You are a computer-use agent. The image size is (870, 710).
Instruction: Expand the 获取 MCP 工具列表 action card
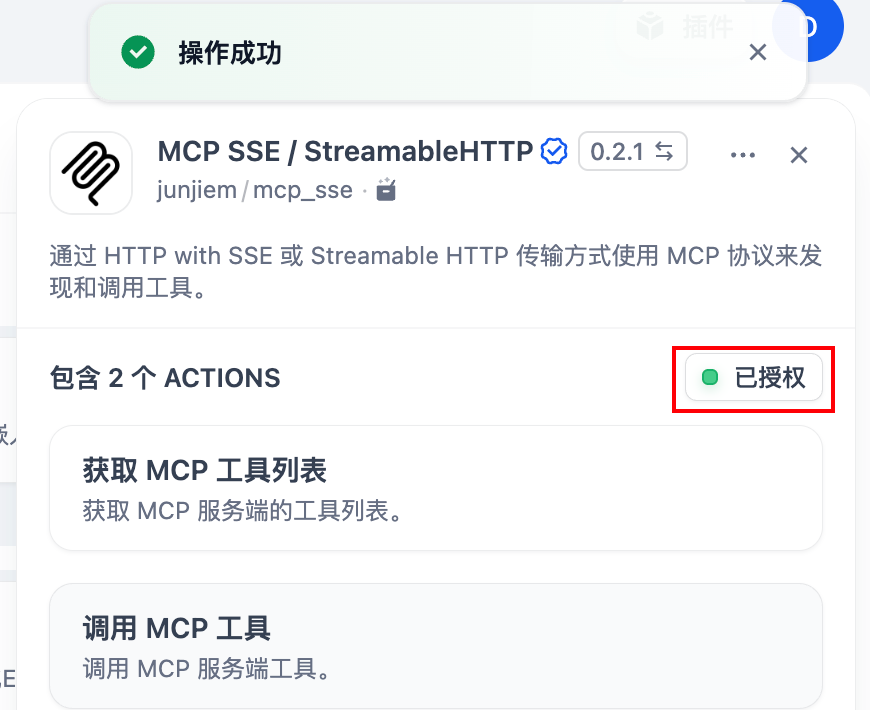(x=436, y=488)
